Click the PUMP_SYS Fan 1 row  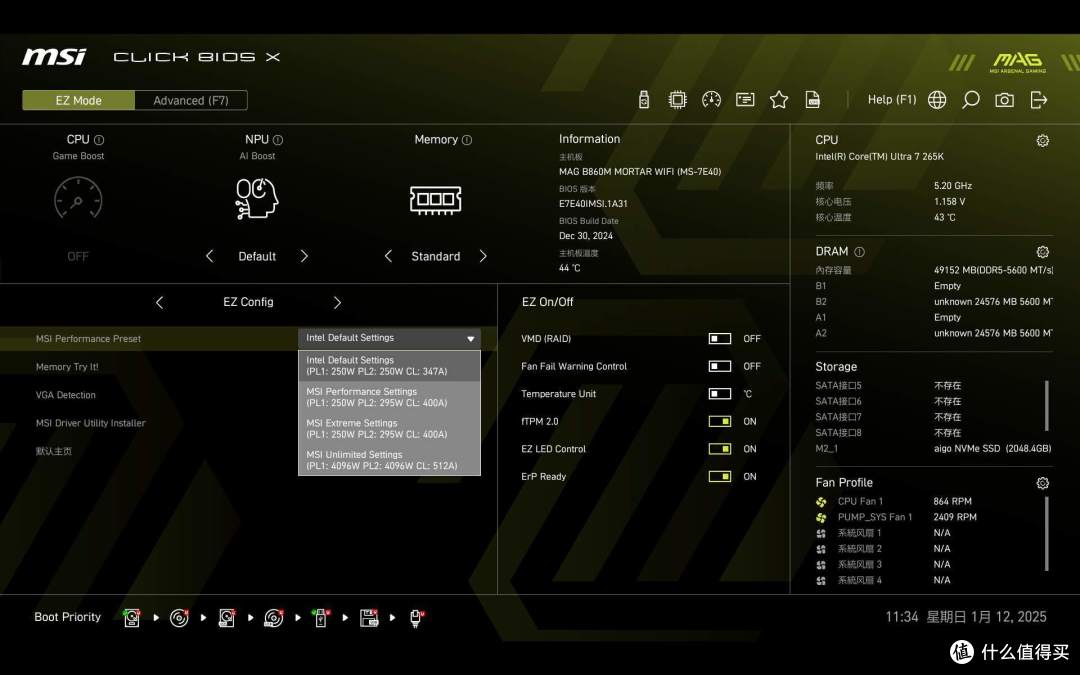click(x=896, y=517)
